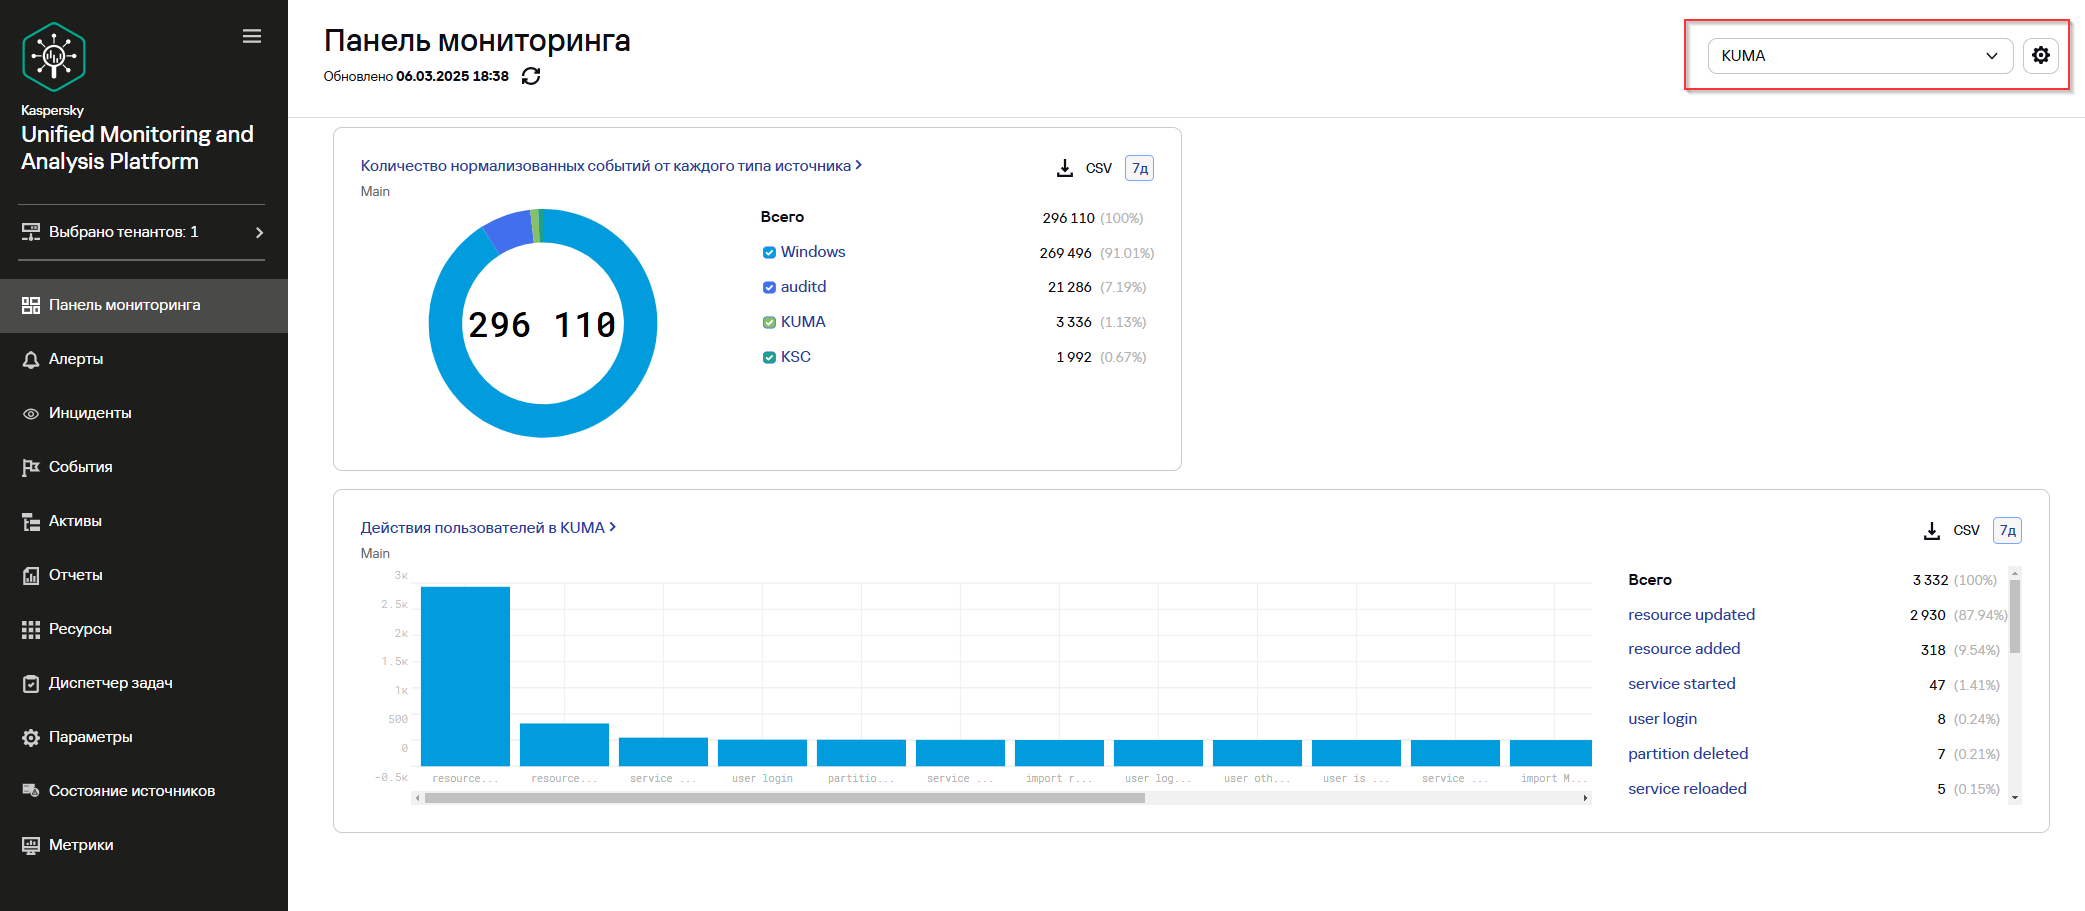This screenshot has height=911, width=2085.
Task: Click the report chart icon for Отчеты
Action: 31,575
